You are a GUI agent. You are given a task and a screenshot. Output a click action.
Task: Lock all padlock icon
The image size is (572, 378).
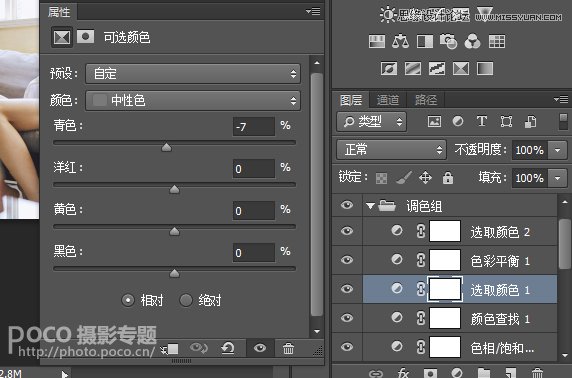point(448,178)
